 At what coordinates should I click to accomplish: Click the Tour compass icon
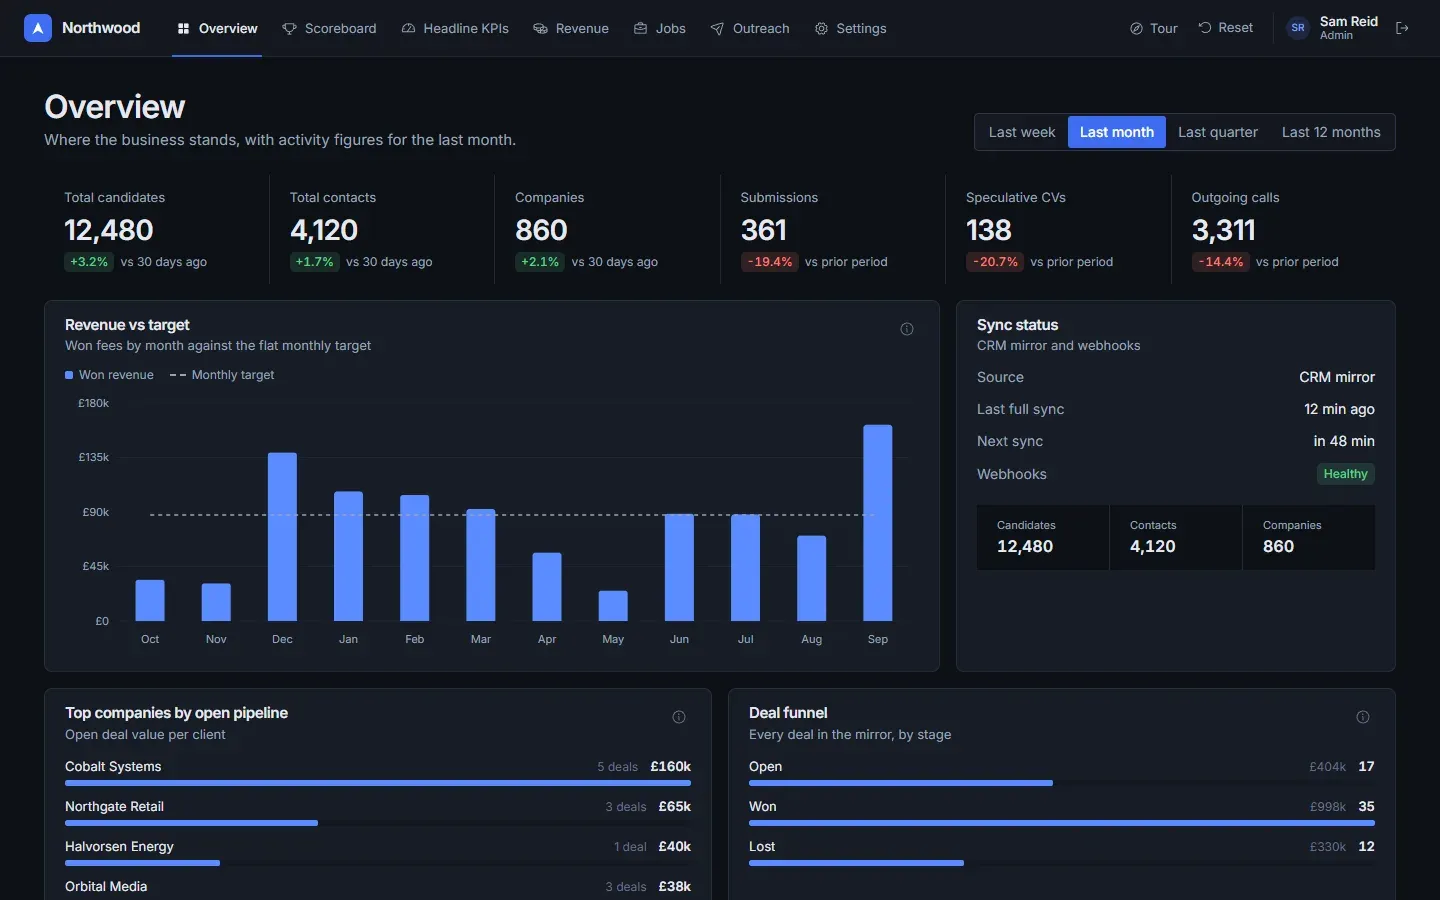pyautogui.click(x=1136, y=29)
